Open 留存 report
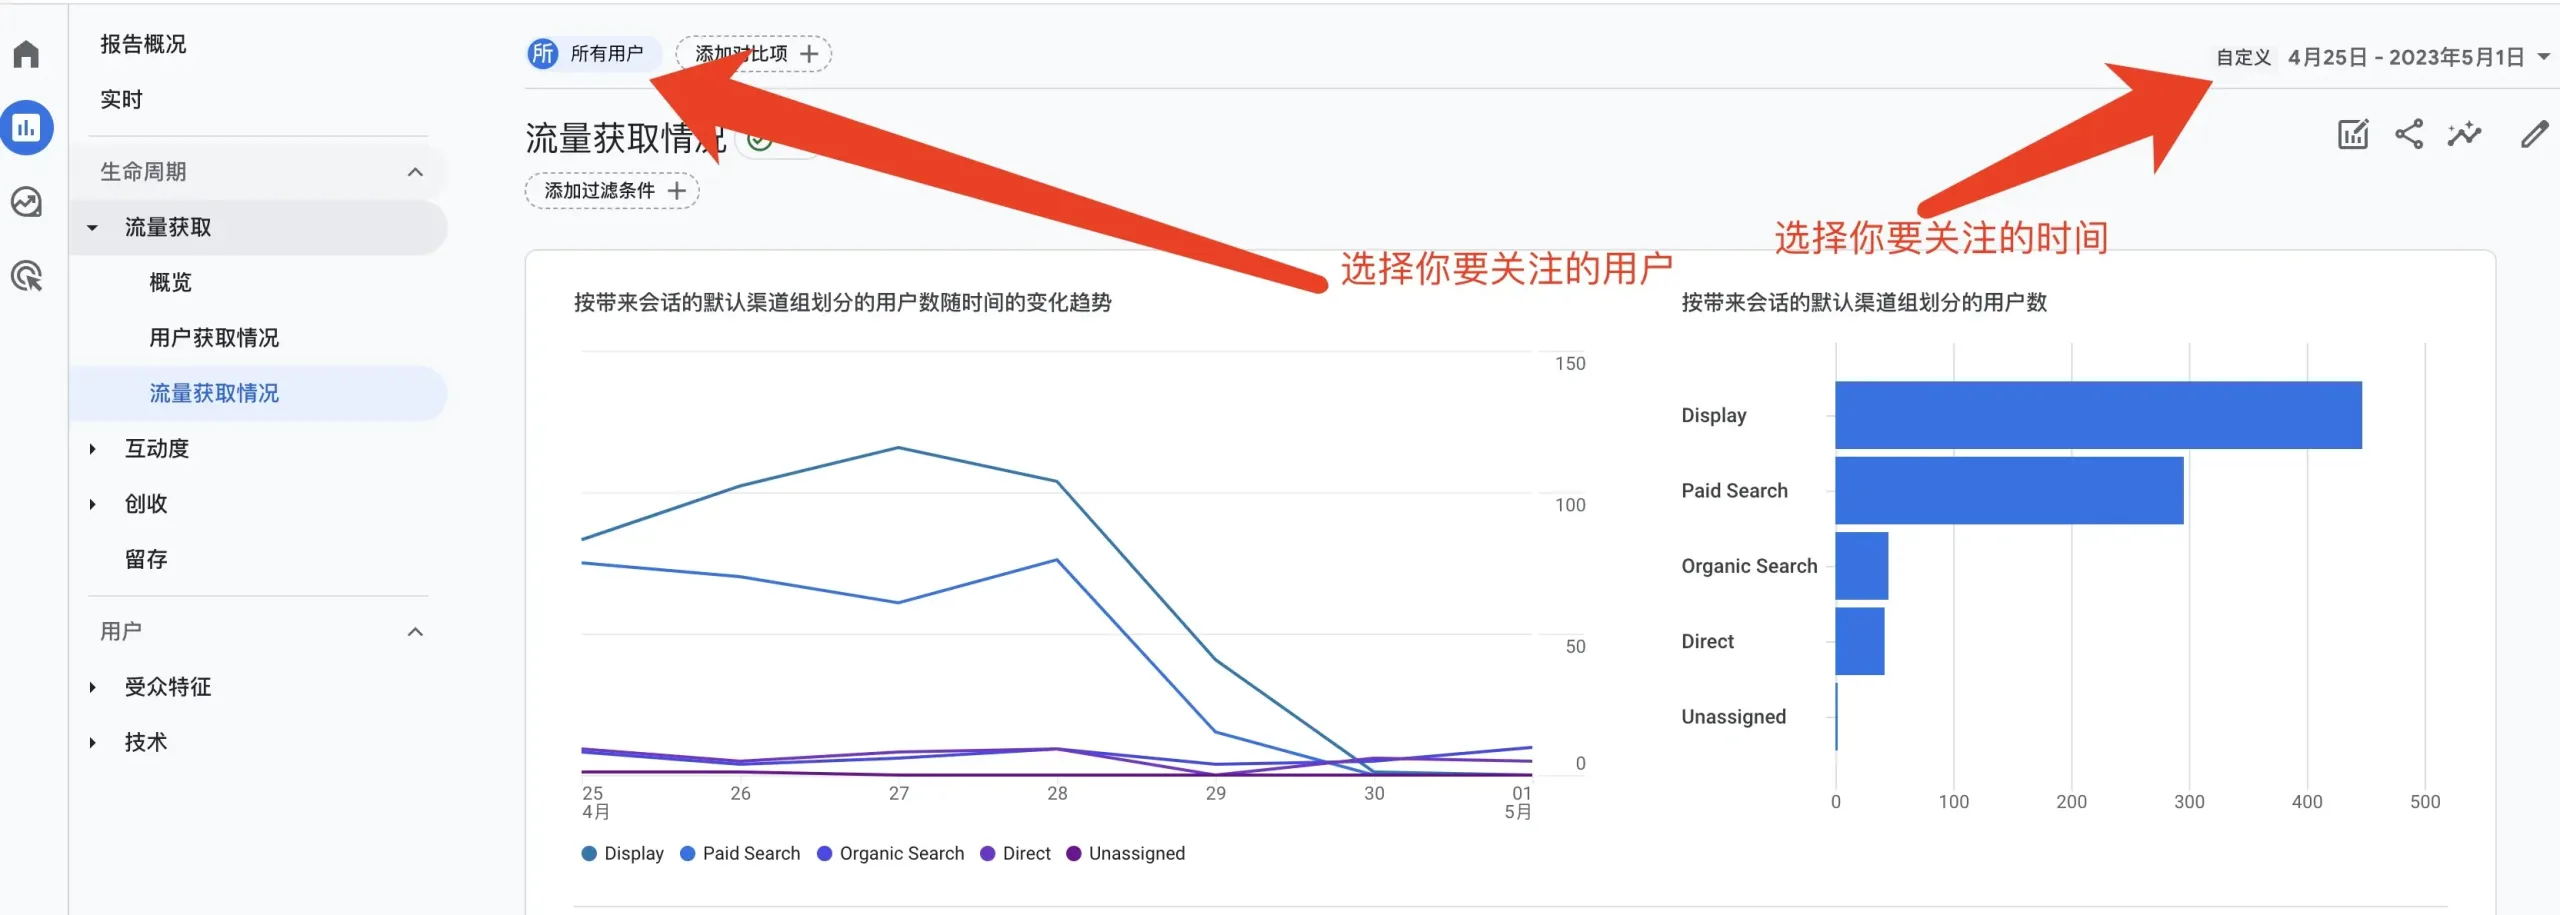This screenshot has height=915, width=2560. tap(146, 559)
